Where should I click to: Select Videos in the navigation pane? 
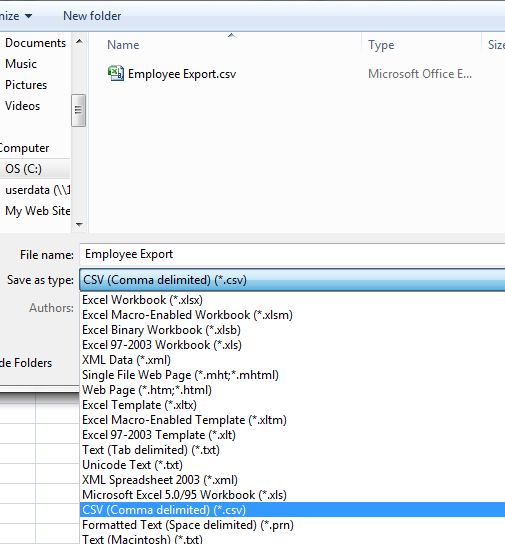23,106
